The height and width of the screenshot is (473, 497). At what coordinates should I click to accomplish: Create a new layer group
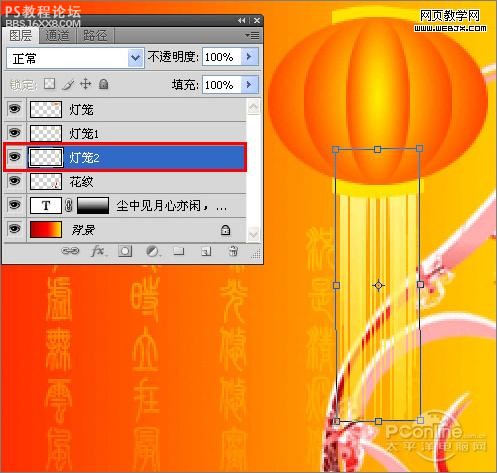click(x=179, y=251)
